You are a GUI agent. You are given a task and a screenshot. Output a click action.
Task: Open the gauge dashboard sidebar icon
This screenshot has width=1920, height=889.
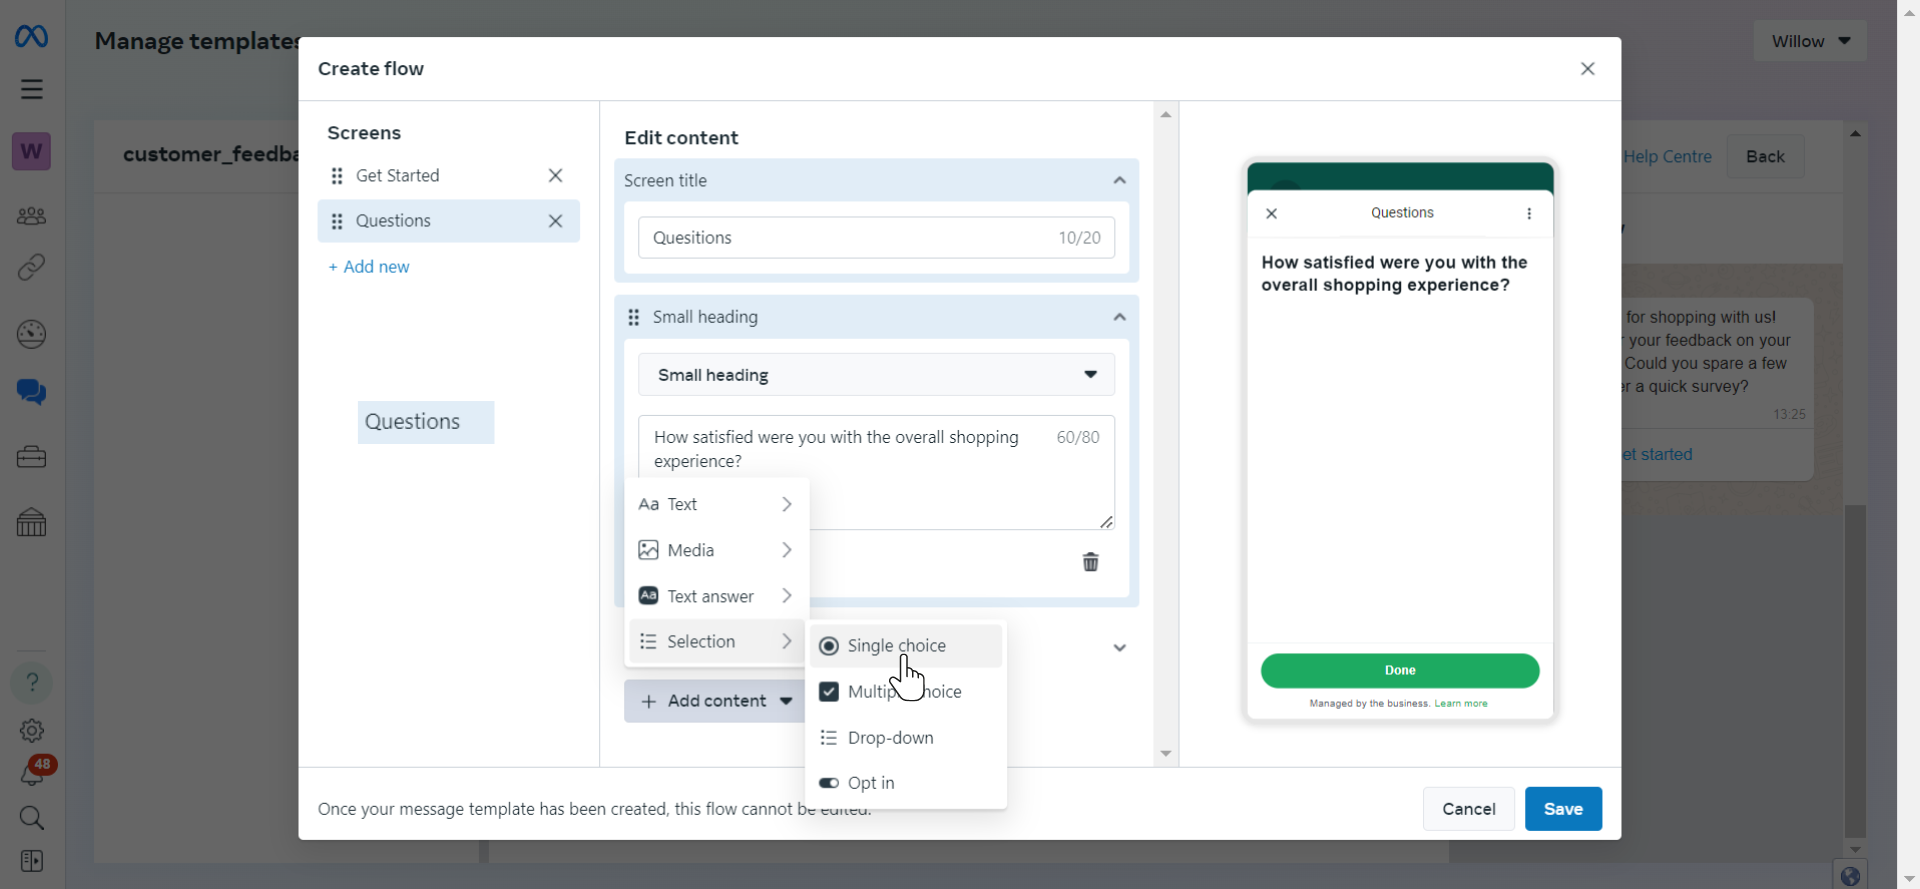pyautogui.click(x=31, y=334)
